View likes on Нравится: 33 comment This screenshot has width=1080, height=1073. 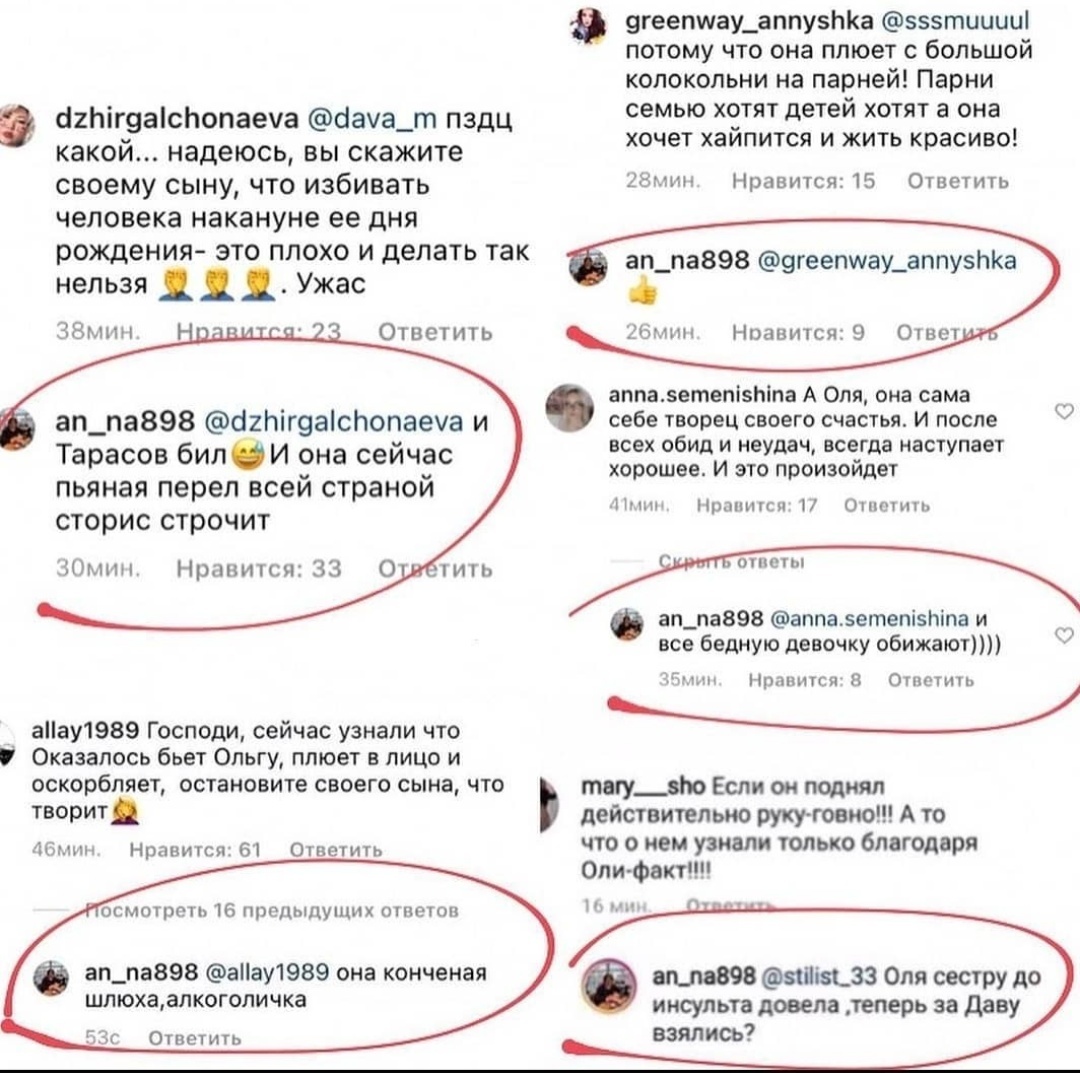pyautogui.click(x=259, y=568)
